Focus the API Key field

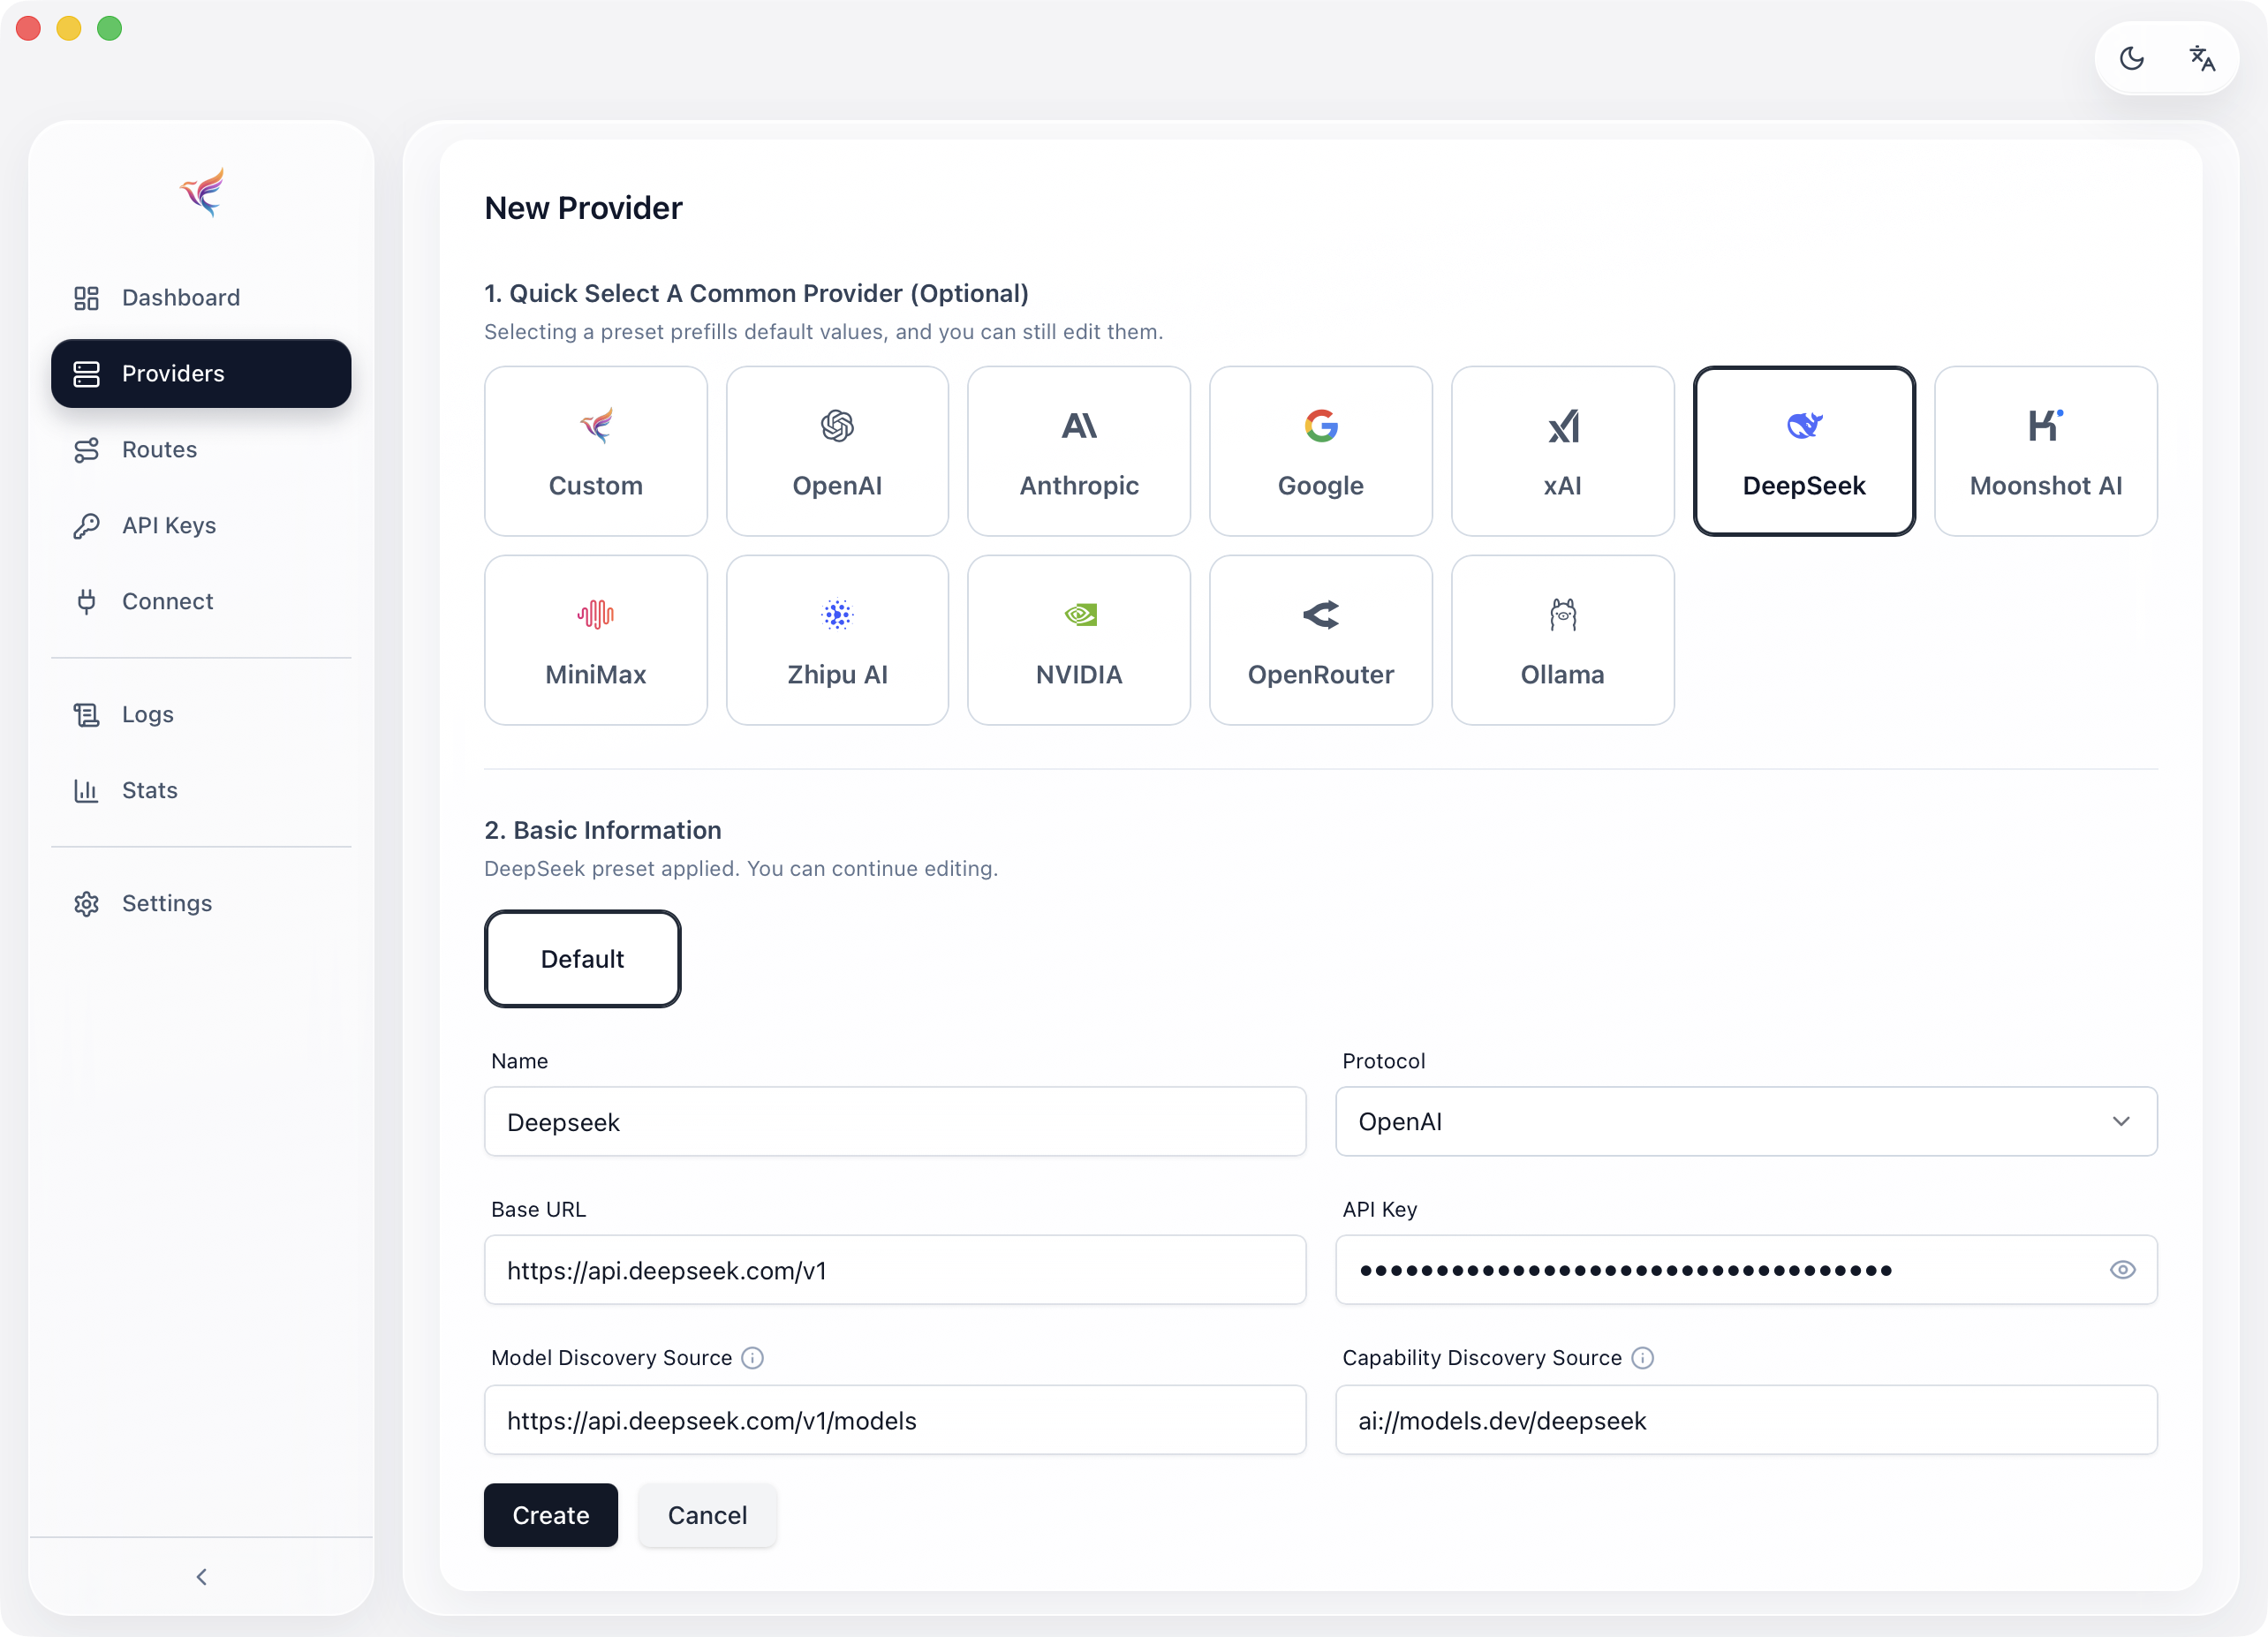pyautogui.click(x=1746, y=1270)
